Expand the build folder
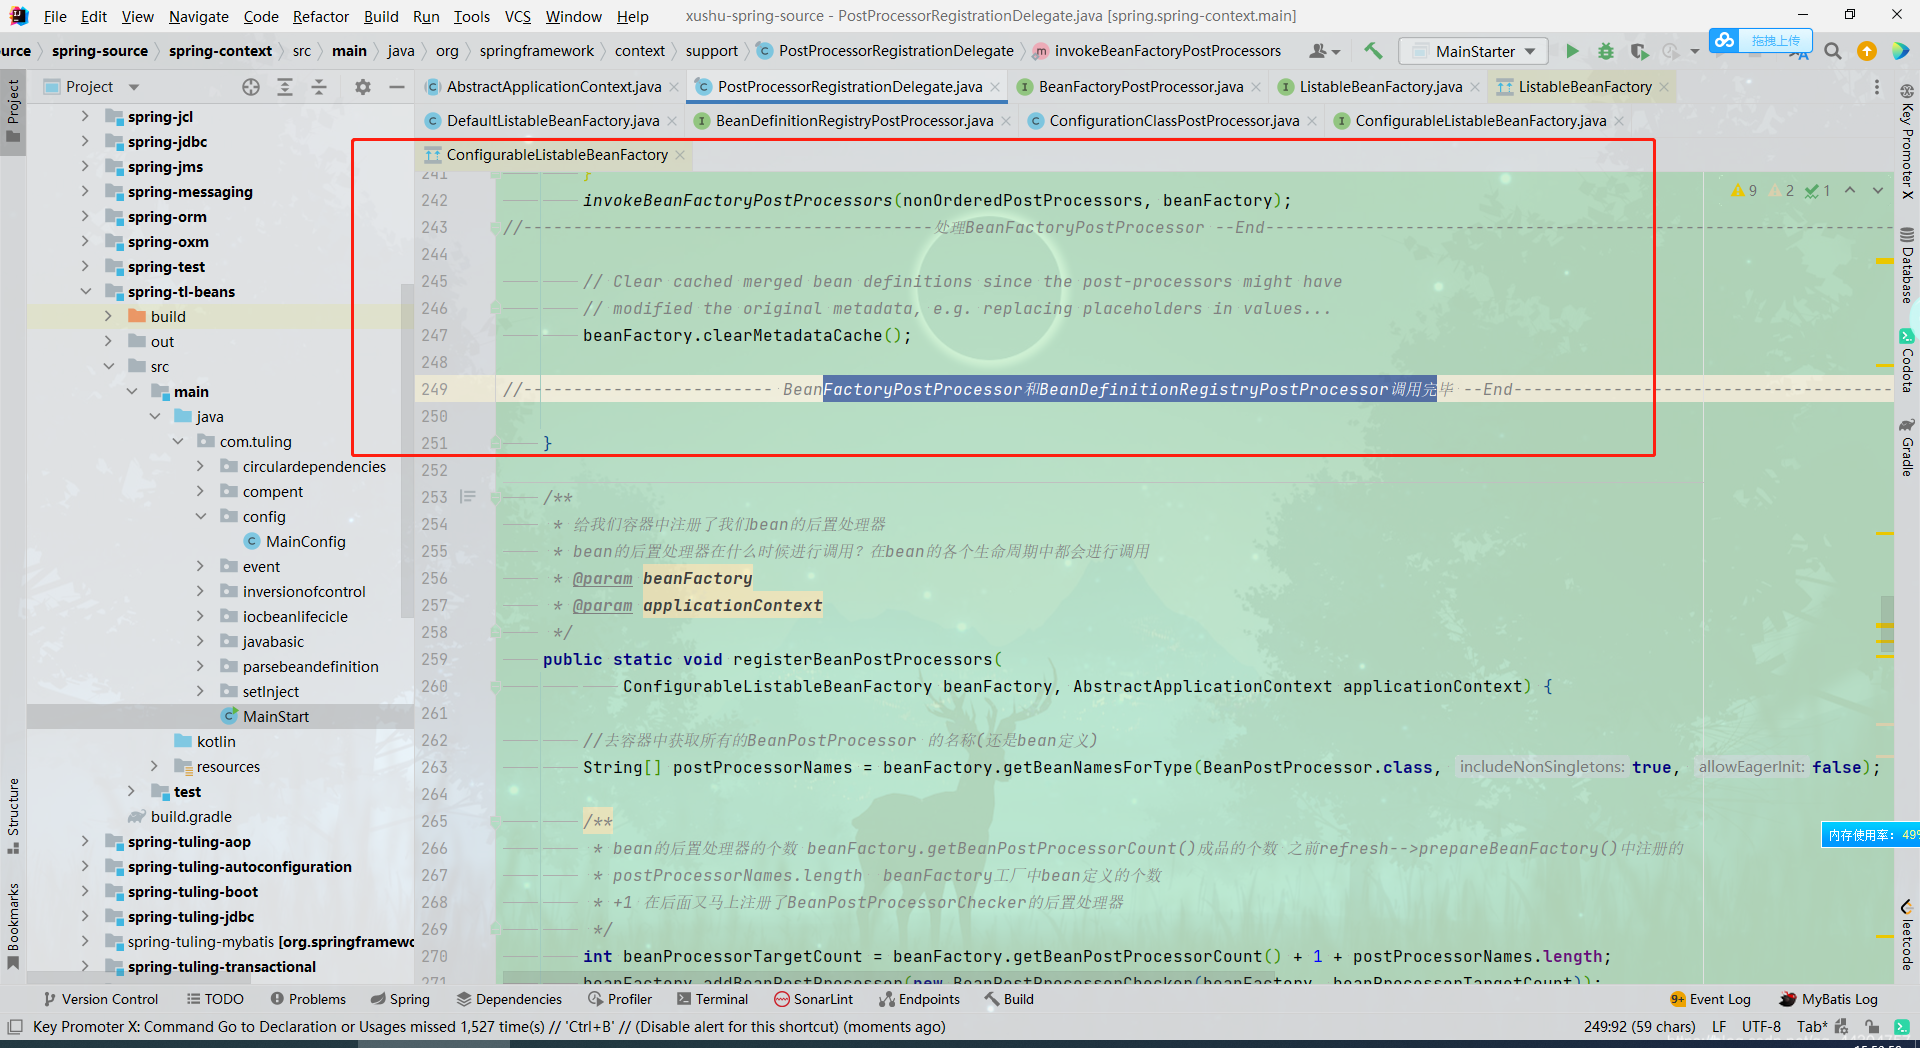Image resolution: width=1920 pixels, height=1048 pixels. [108, 317]
